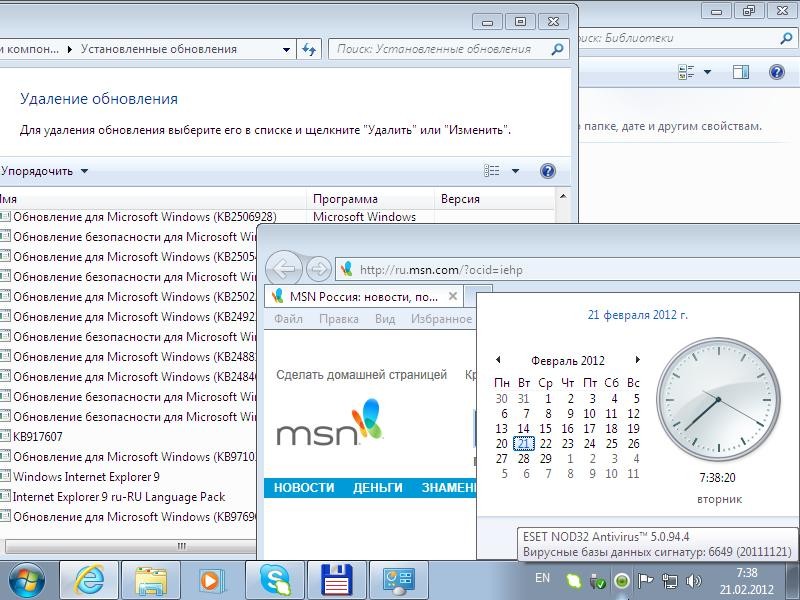Click the network tray icon
This screenshot has width=800, height=600.
[x=669, y=580]
